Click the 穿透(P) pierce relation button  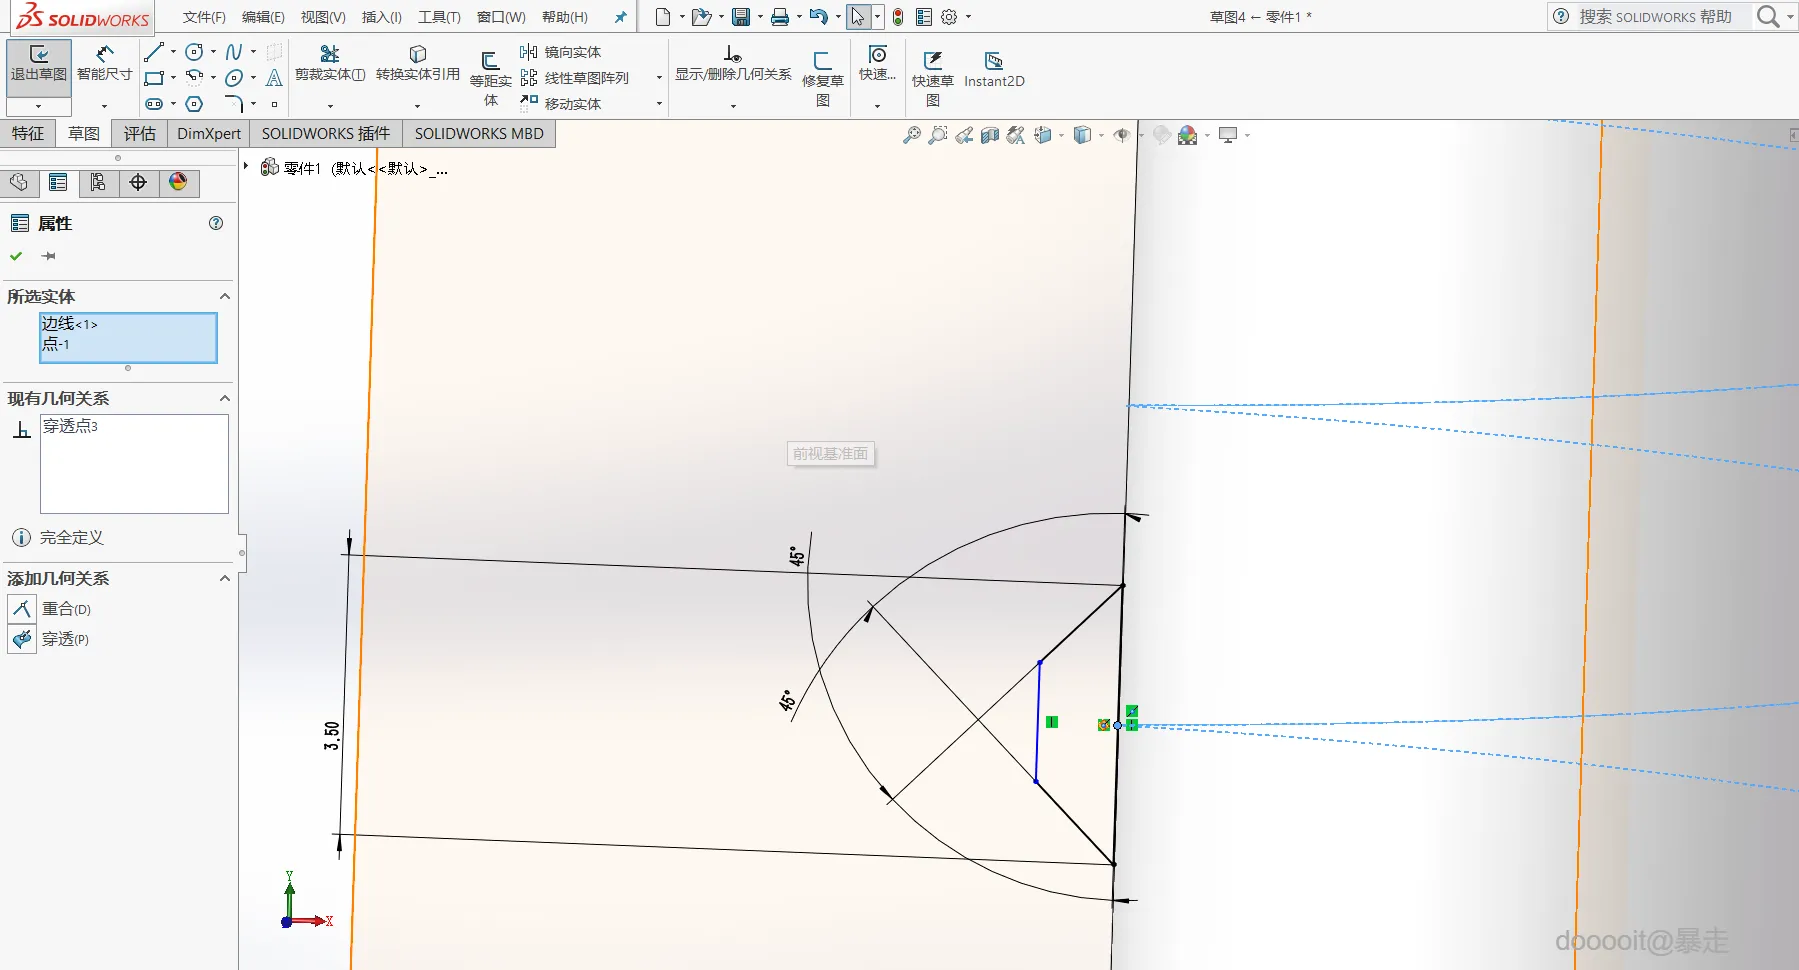pos(22,639)
